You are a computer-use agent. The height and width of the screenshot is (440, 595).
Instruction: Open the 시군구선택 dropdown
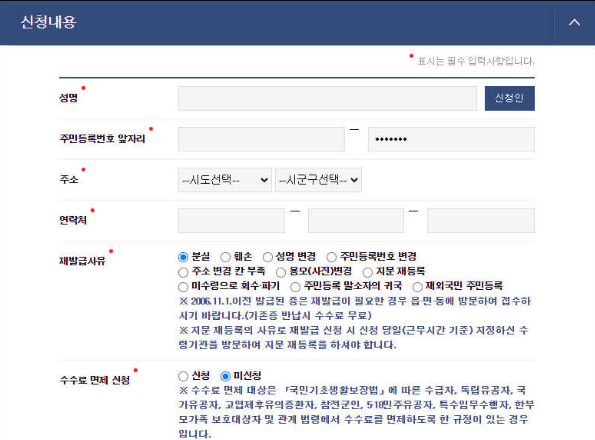click(318, 180)
